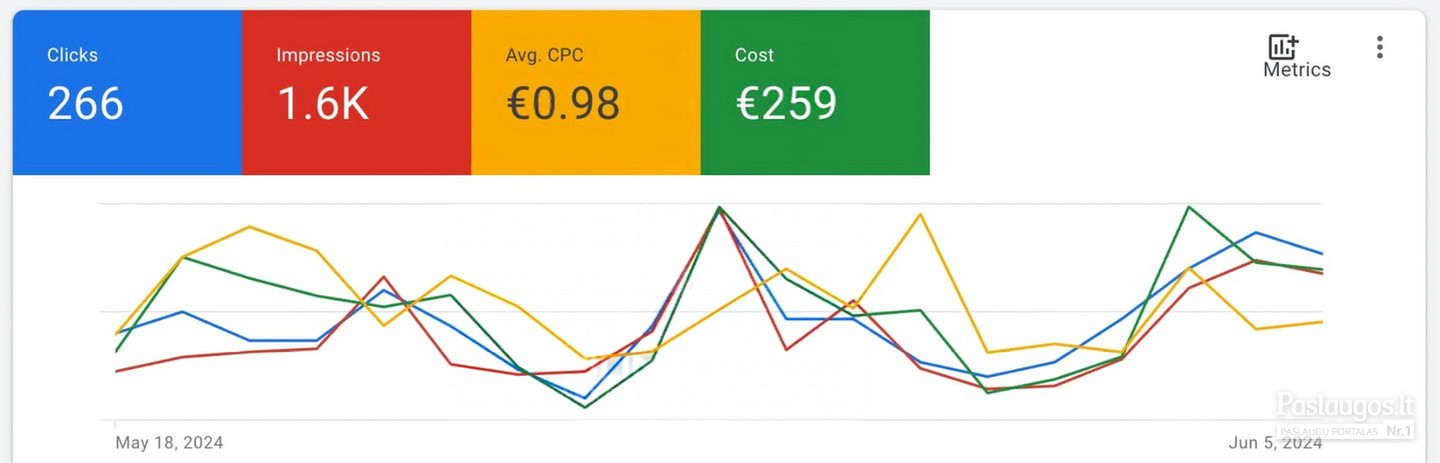The image size is (1440, 463).
Task: Select the blue Clicks metric tile
Action: point(127,92)
